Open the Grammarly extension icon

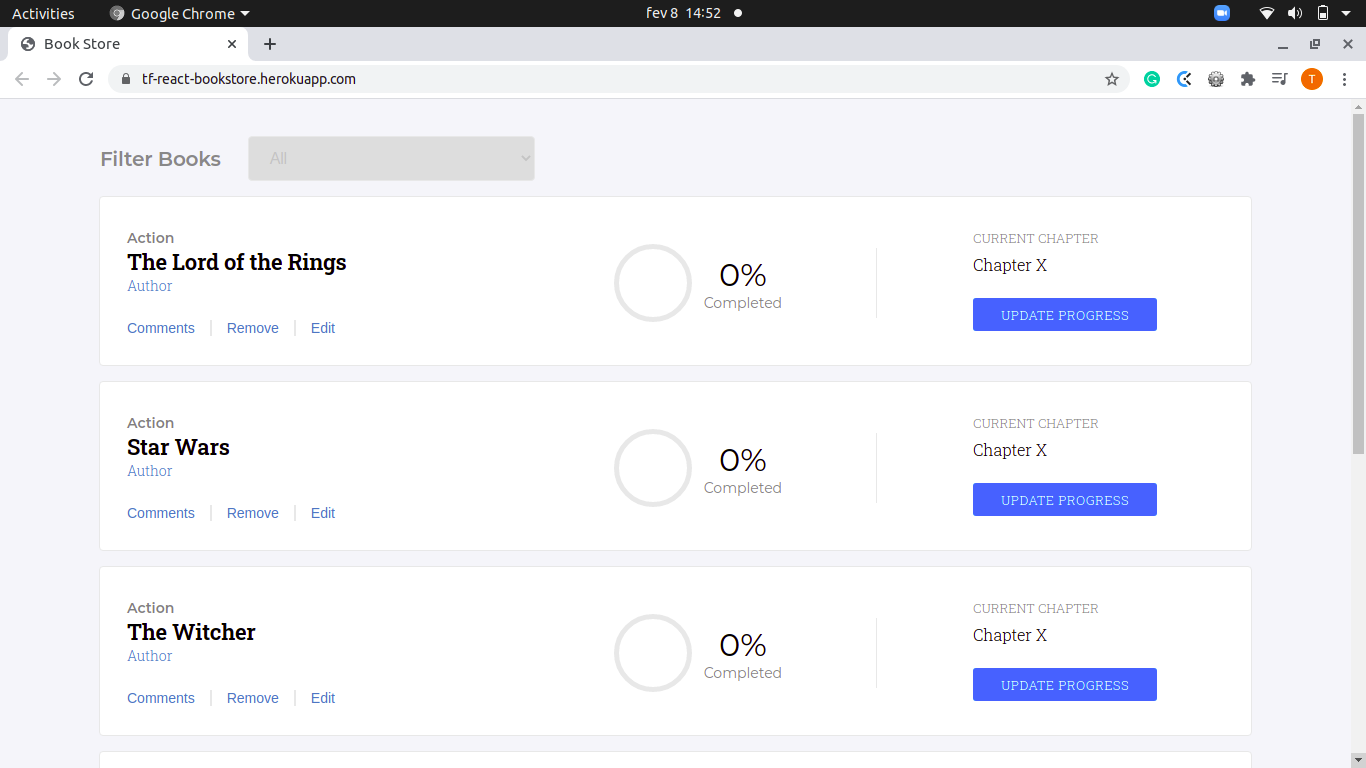pyautogui.click(x=1152, y=79)
